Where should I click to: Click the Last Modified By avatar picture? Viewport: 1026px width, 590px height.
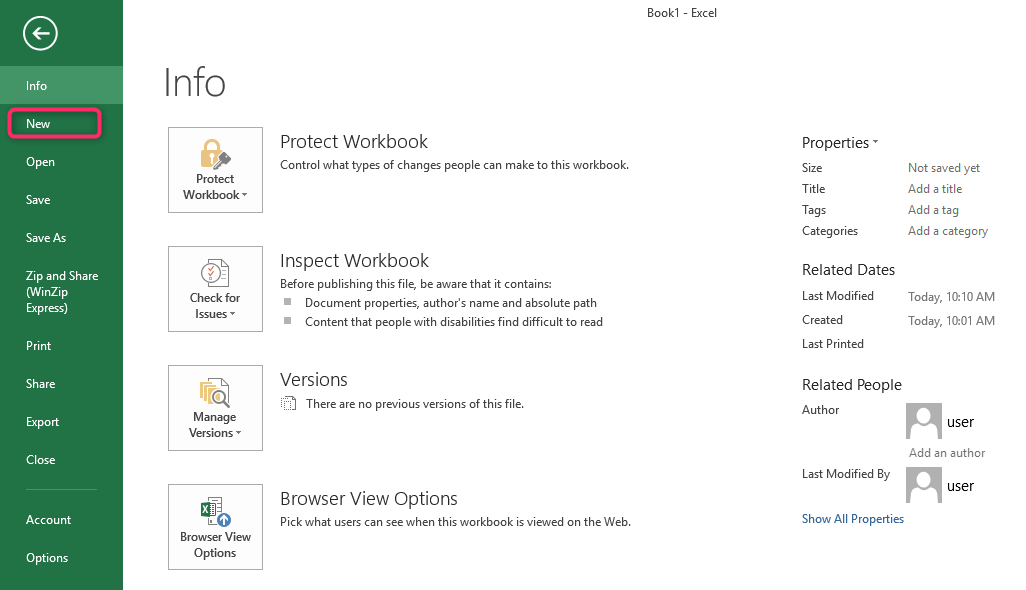click(923, 486)
